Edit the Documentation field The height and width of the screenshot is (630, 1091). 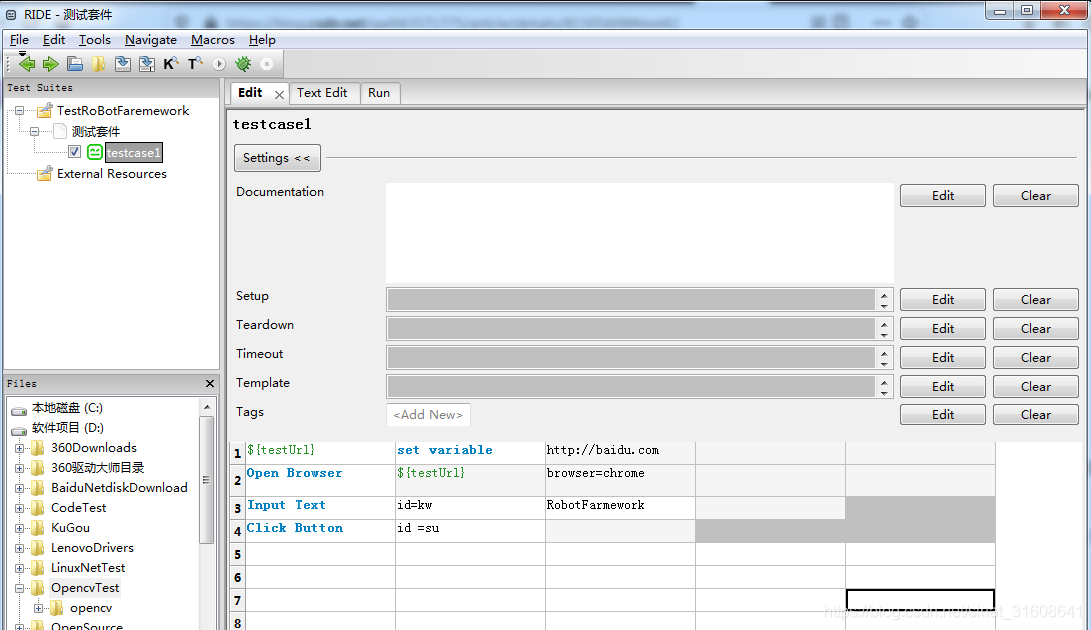coord(943,196)
